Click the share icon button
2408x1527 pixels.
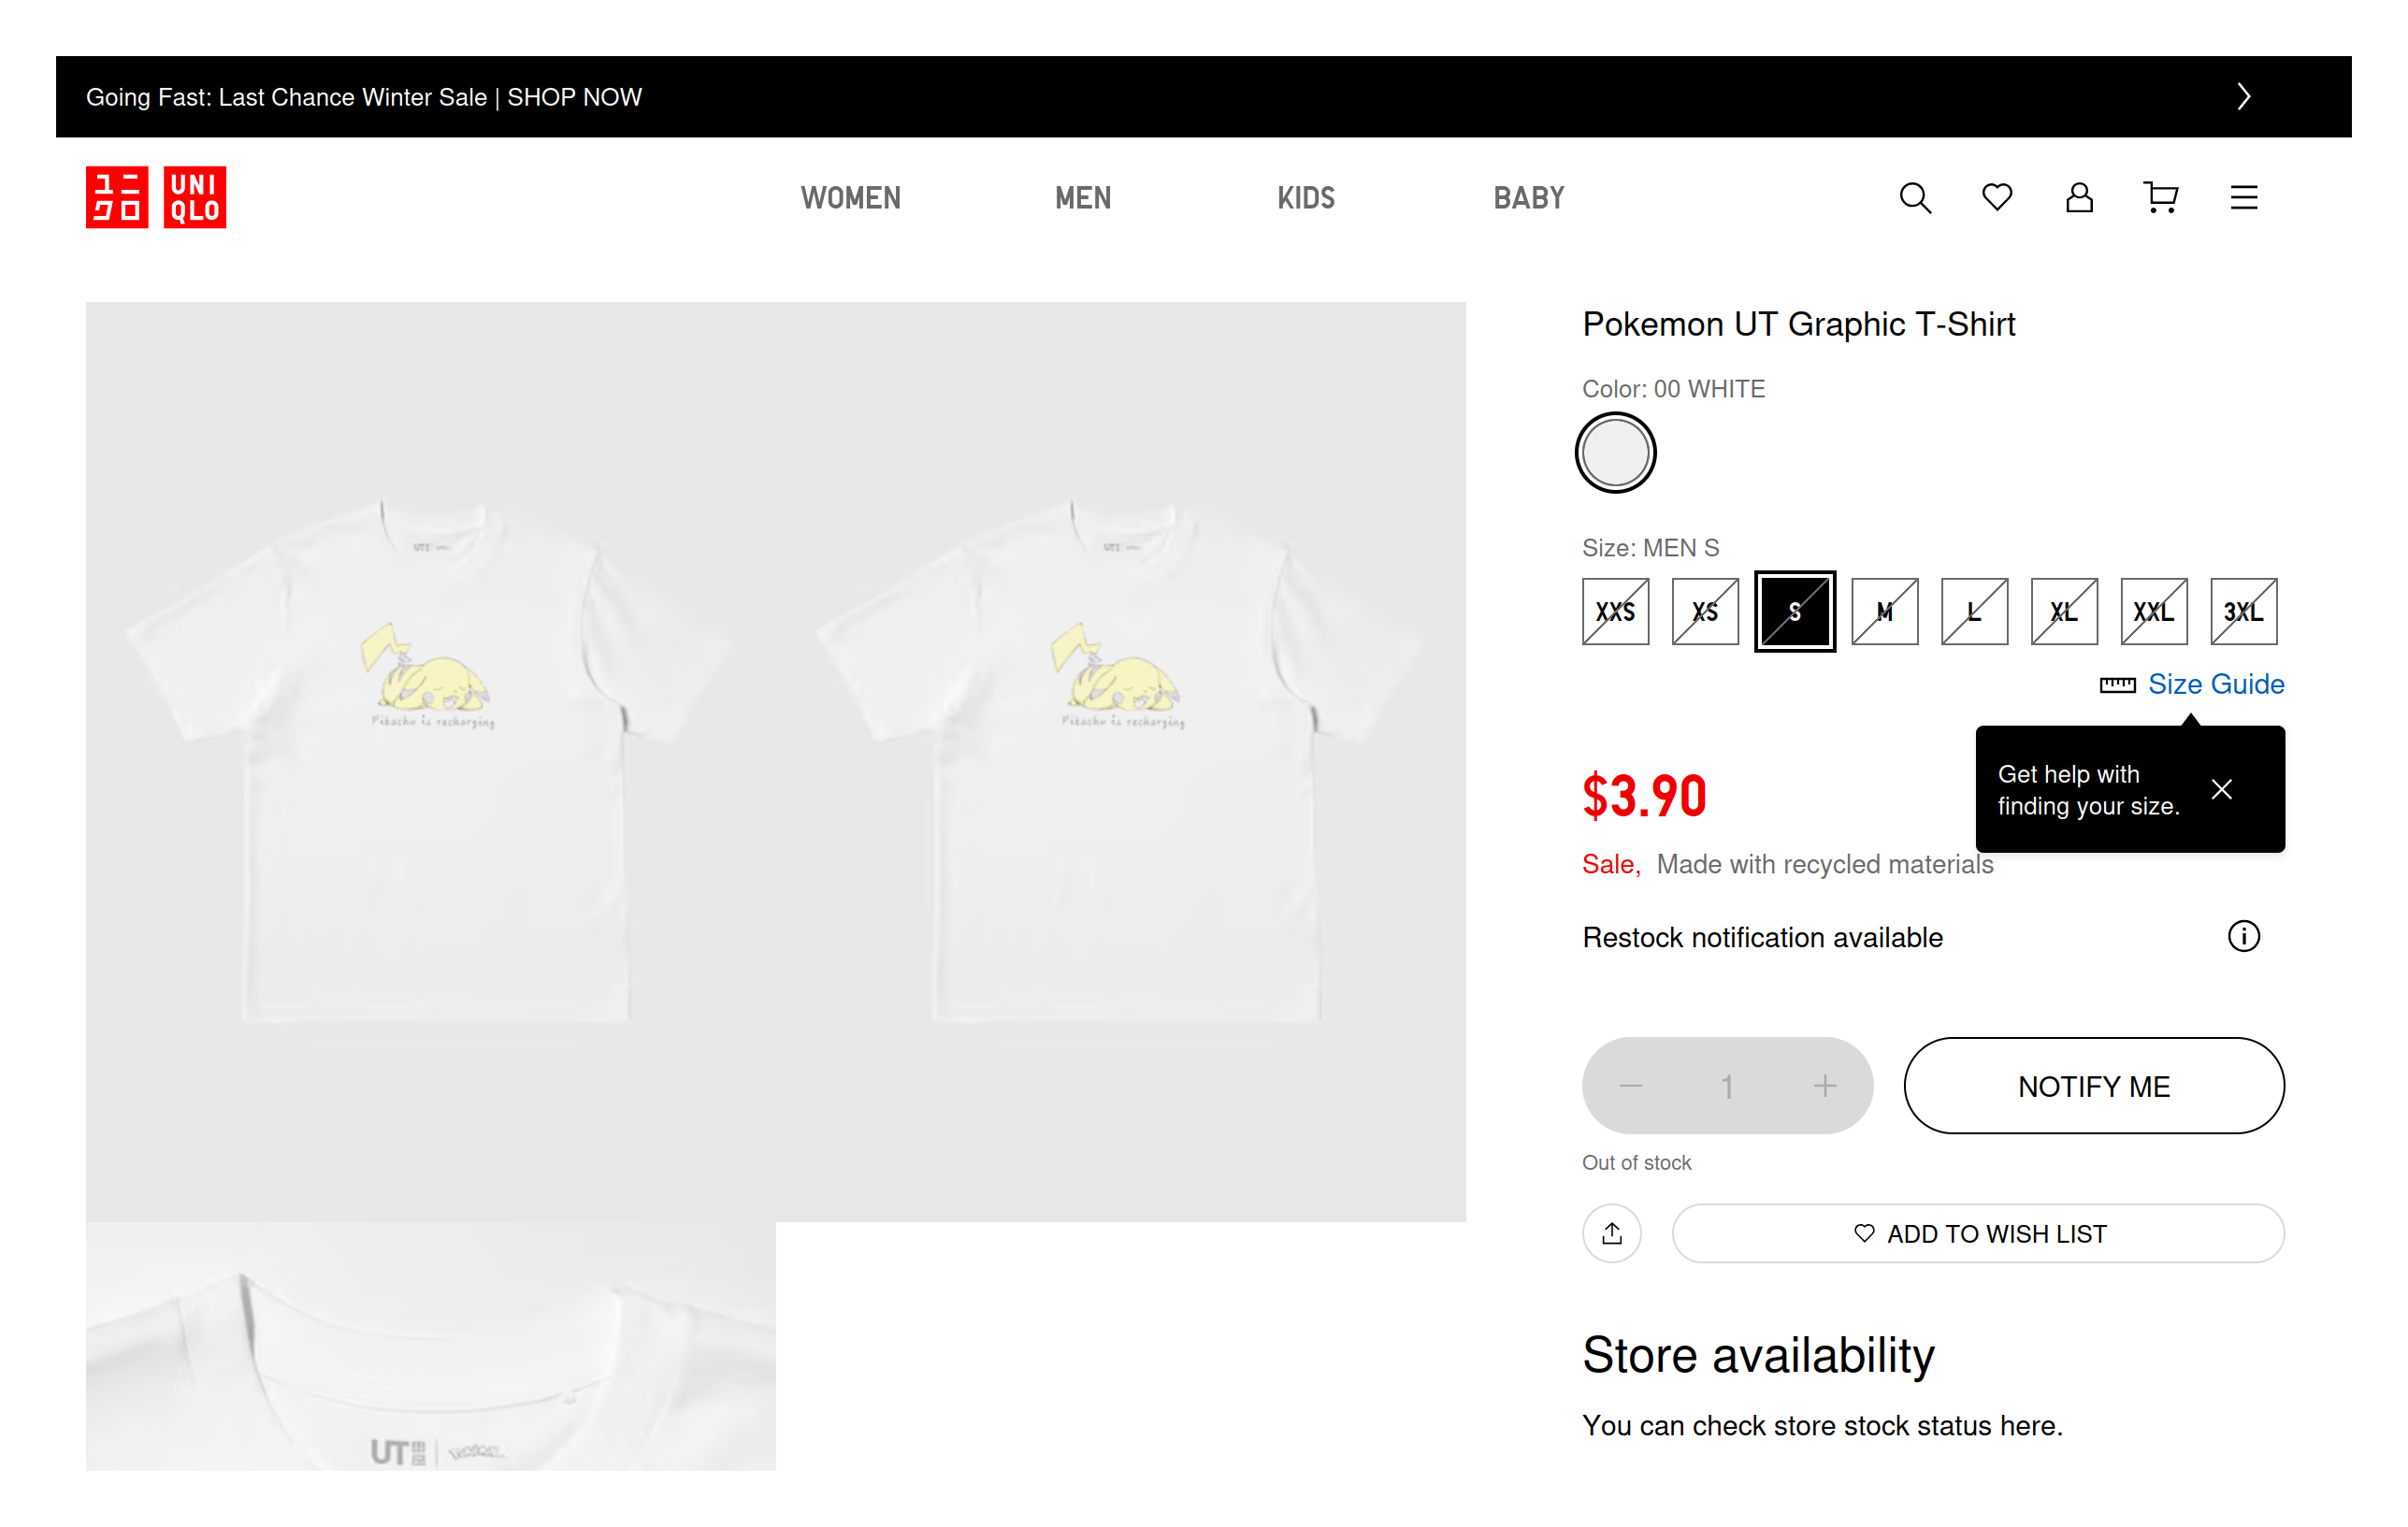(1611, 1233)
